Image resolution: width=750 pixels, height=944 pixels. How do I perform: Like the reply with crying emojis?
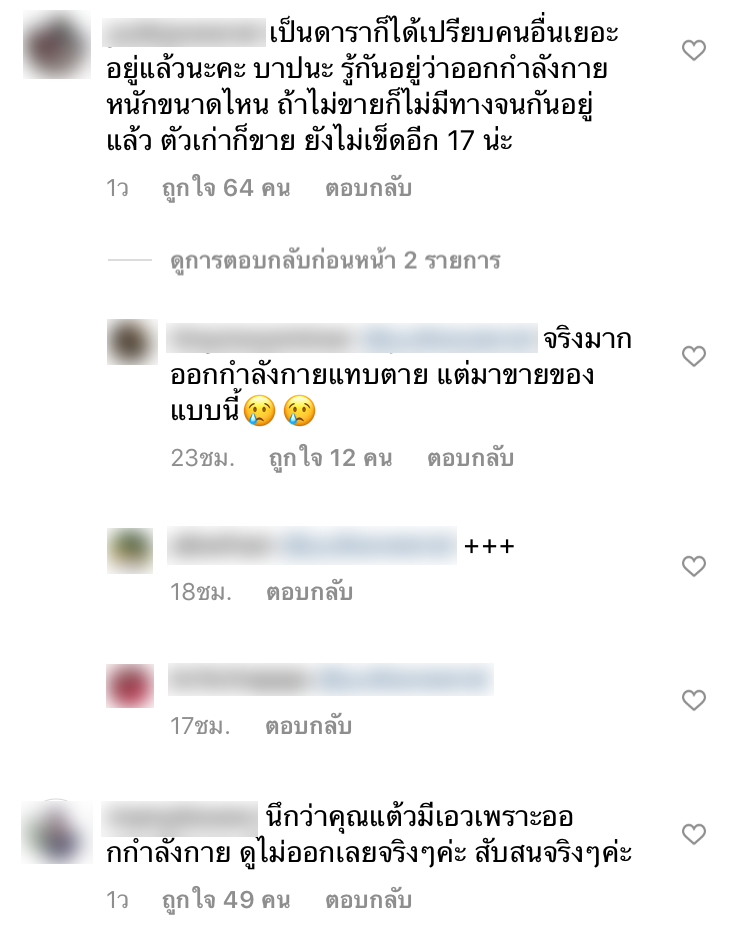point(693,356)
